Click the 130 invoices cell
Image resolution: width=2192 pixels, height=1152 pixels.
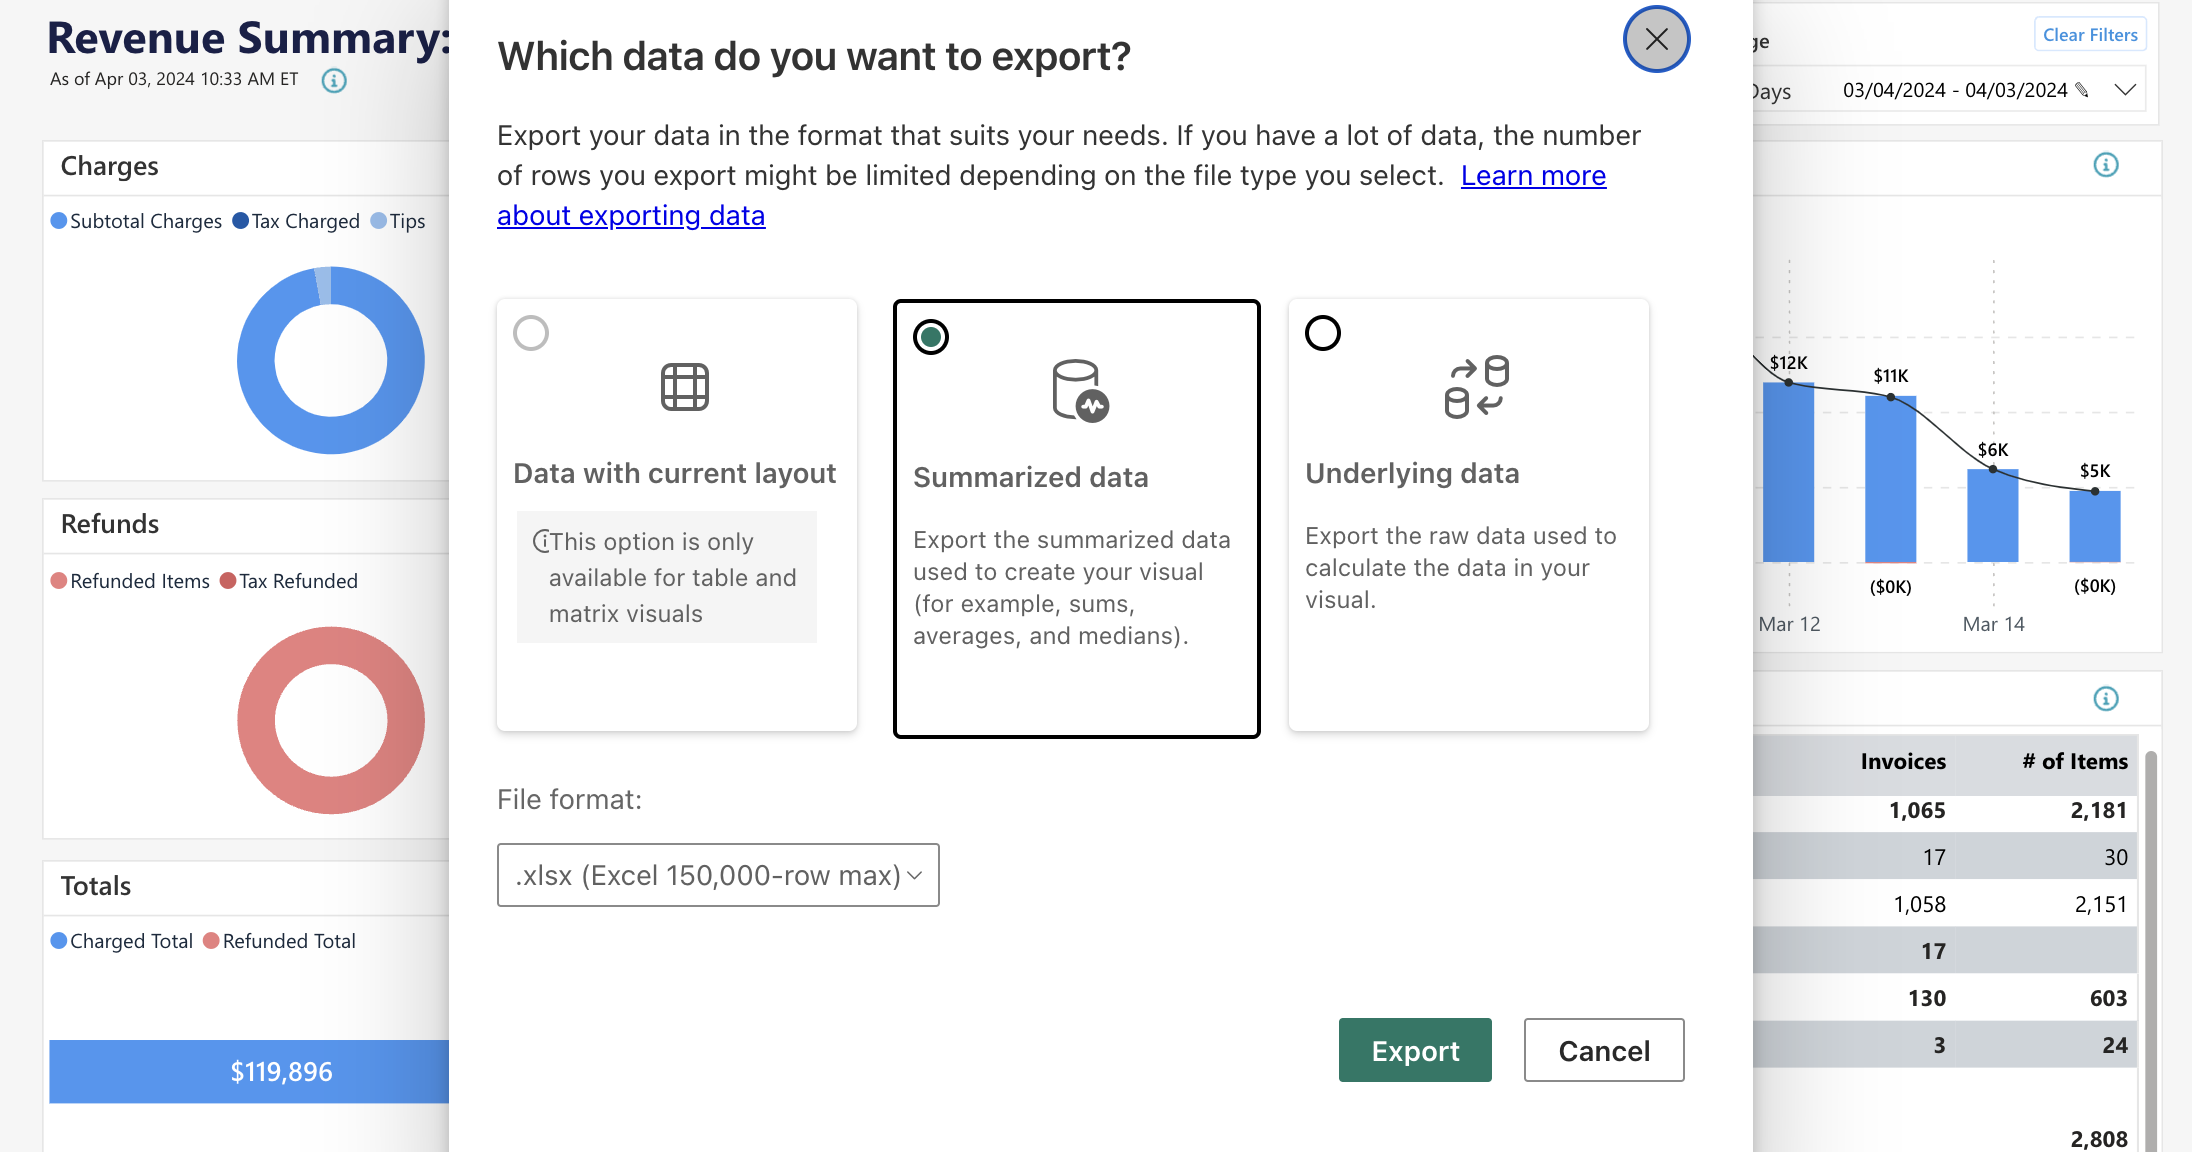[1927, 998]
